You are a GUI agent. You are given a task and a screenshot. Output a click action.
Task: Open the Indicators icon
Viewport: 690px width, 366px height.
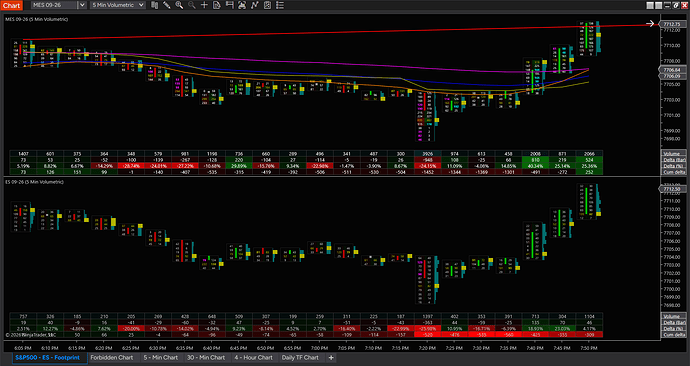(x=254, y=5)
